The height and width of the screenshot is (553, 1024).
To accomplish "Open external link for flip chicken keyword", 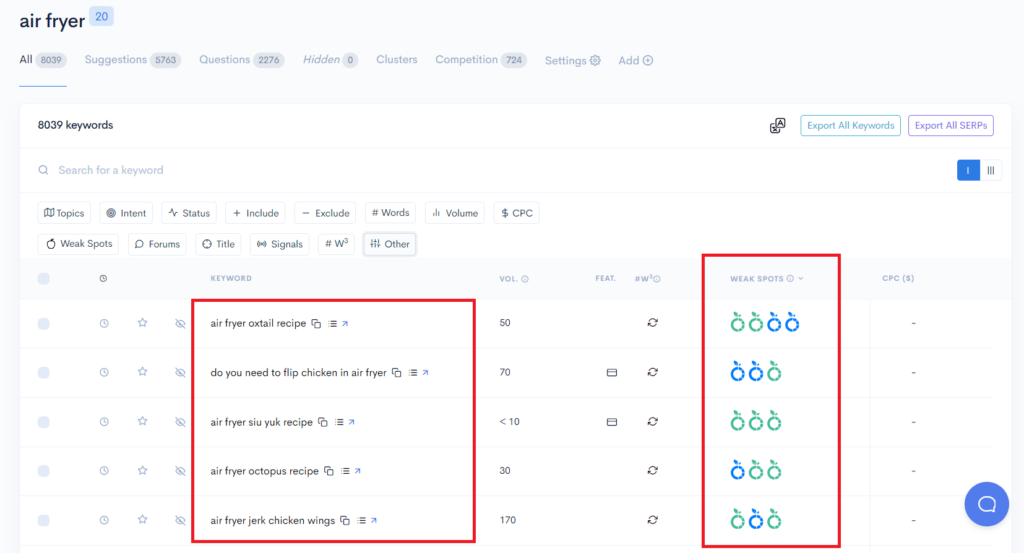I will [x=426, y=373].
